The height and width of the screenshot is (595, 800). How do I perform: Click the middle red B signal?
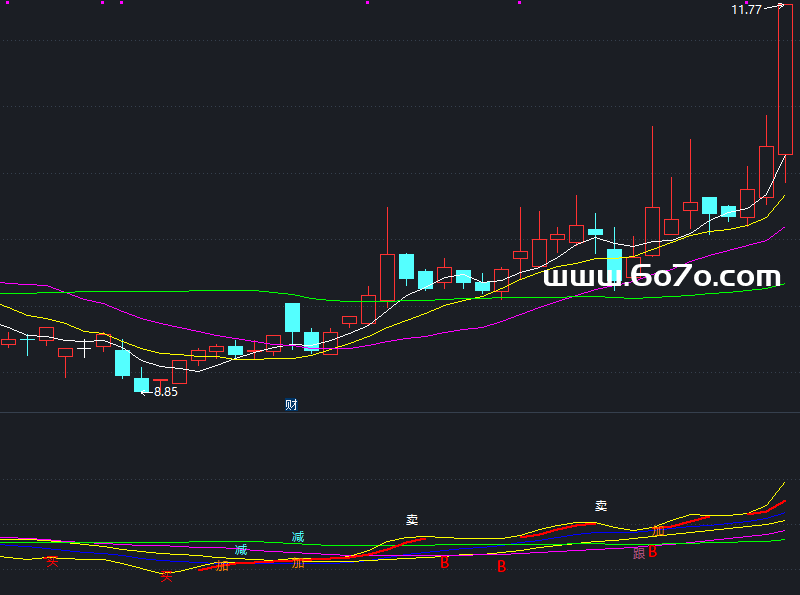[502, 567]
